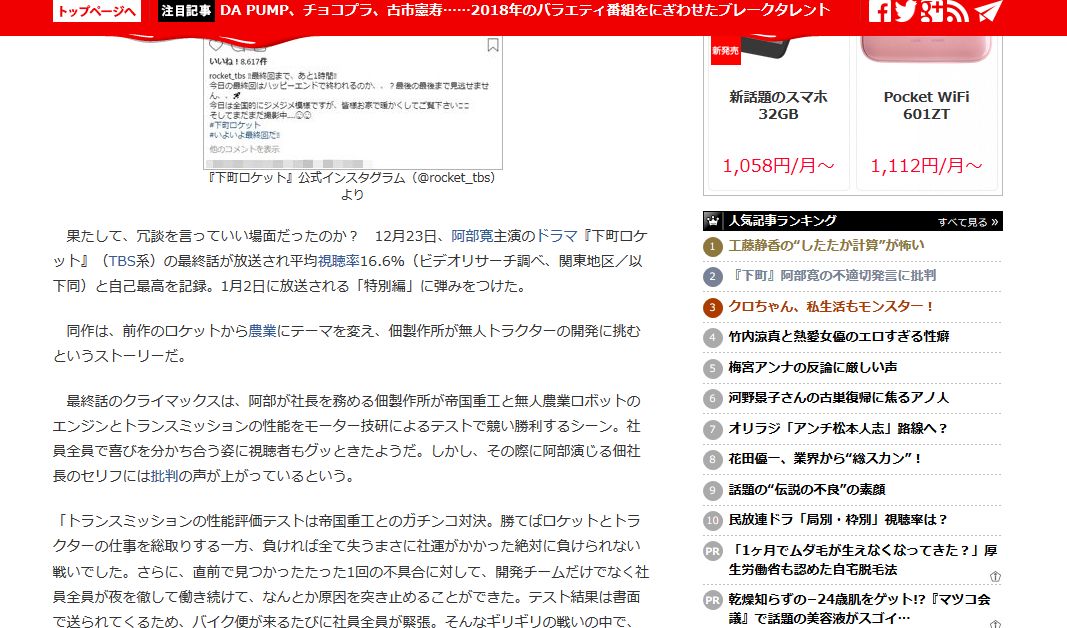Image resolution: width=1067 pixels, height=628 pixels.
Task: Open the RSS feed icon
Action: pyautogui.click(x=957, y=11)
